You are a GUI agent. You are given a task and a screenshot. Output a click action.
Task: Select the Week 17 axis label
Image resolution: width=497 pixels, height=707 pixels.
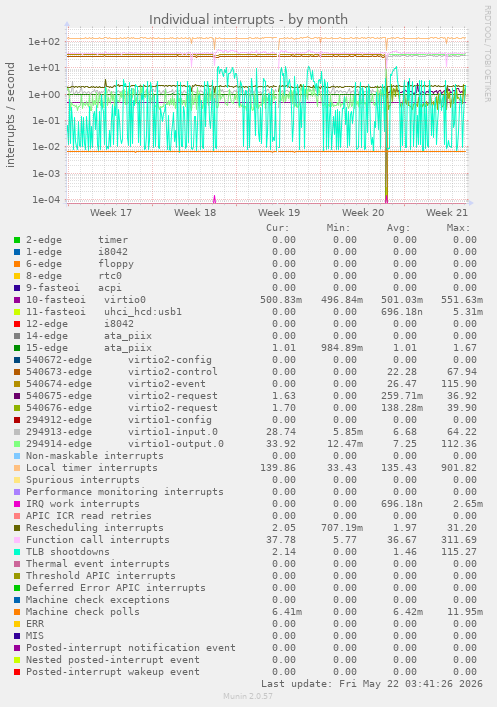[x=111, y=212]
